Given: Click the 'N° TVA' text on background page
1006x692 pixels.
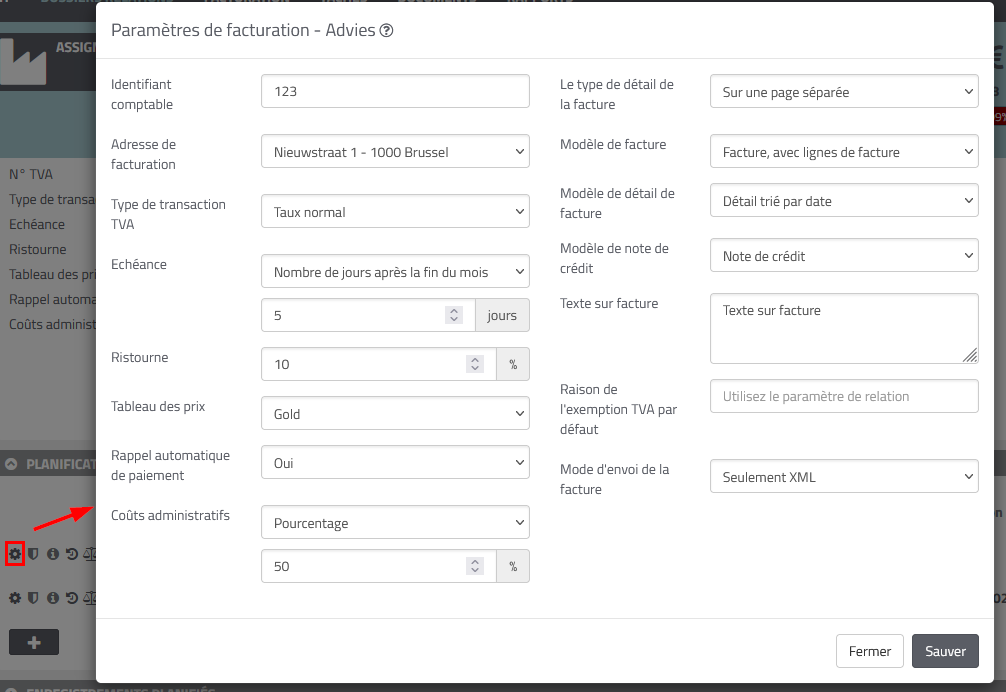Looking at the screenshot, I should coord(31,174).
